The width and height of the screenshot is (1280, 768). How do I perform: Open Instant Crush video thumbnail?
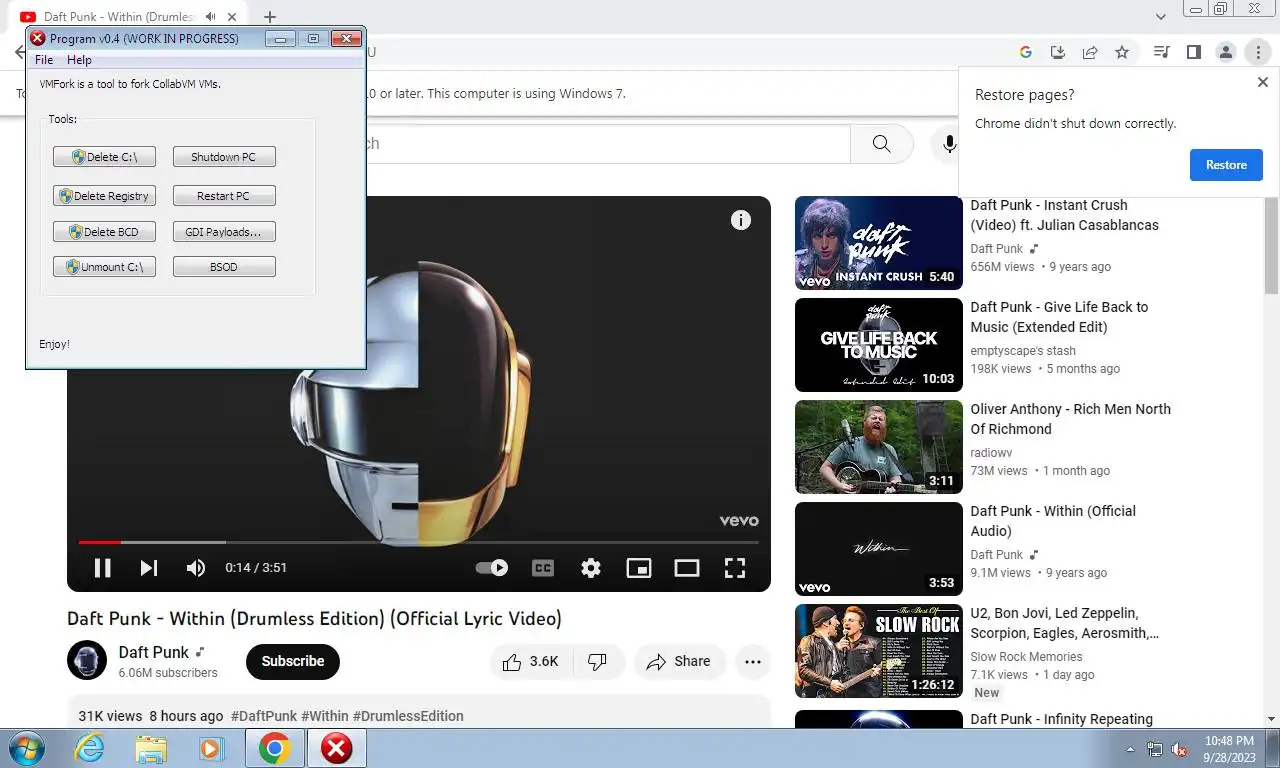[x=879, y=243]
